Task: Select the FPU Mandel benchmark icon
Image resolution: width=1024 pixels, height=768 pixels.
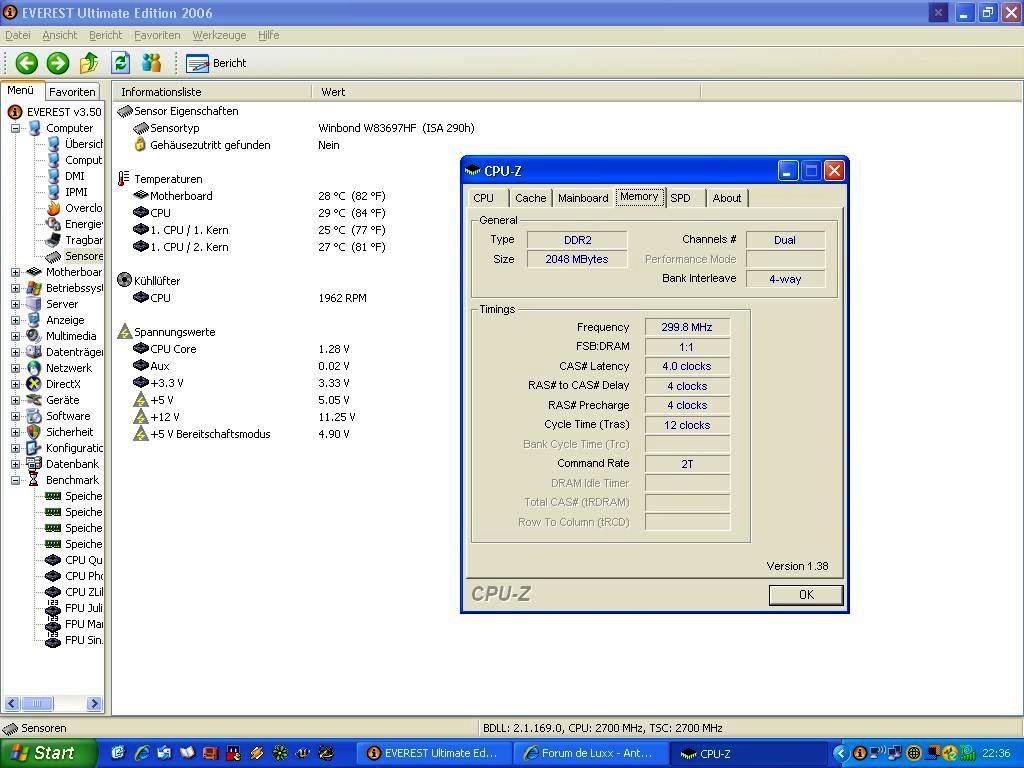Action: coord(54,624)
